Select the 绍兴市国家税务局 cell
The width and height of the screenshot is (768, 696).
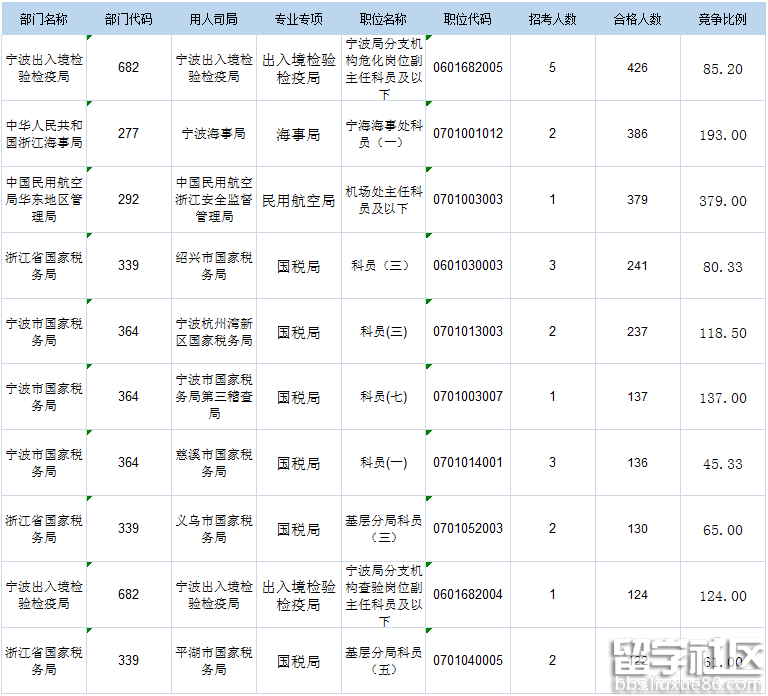coord(213,266)
